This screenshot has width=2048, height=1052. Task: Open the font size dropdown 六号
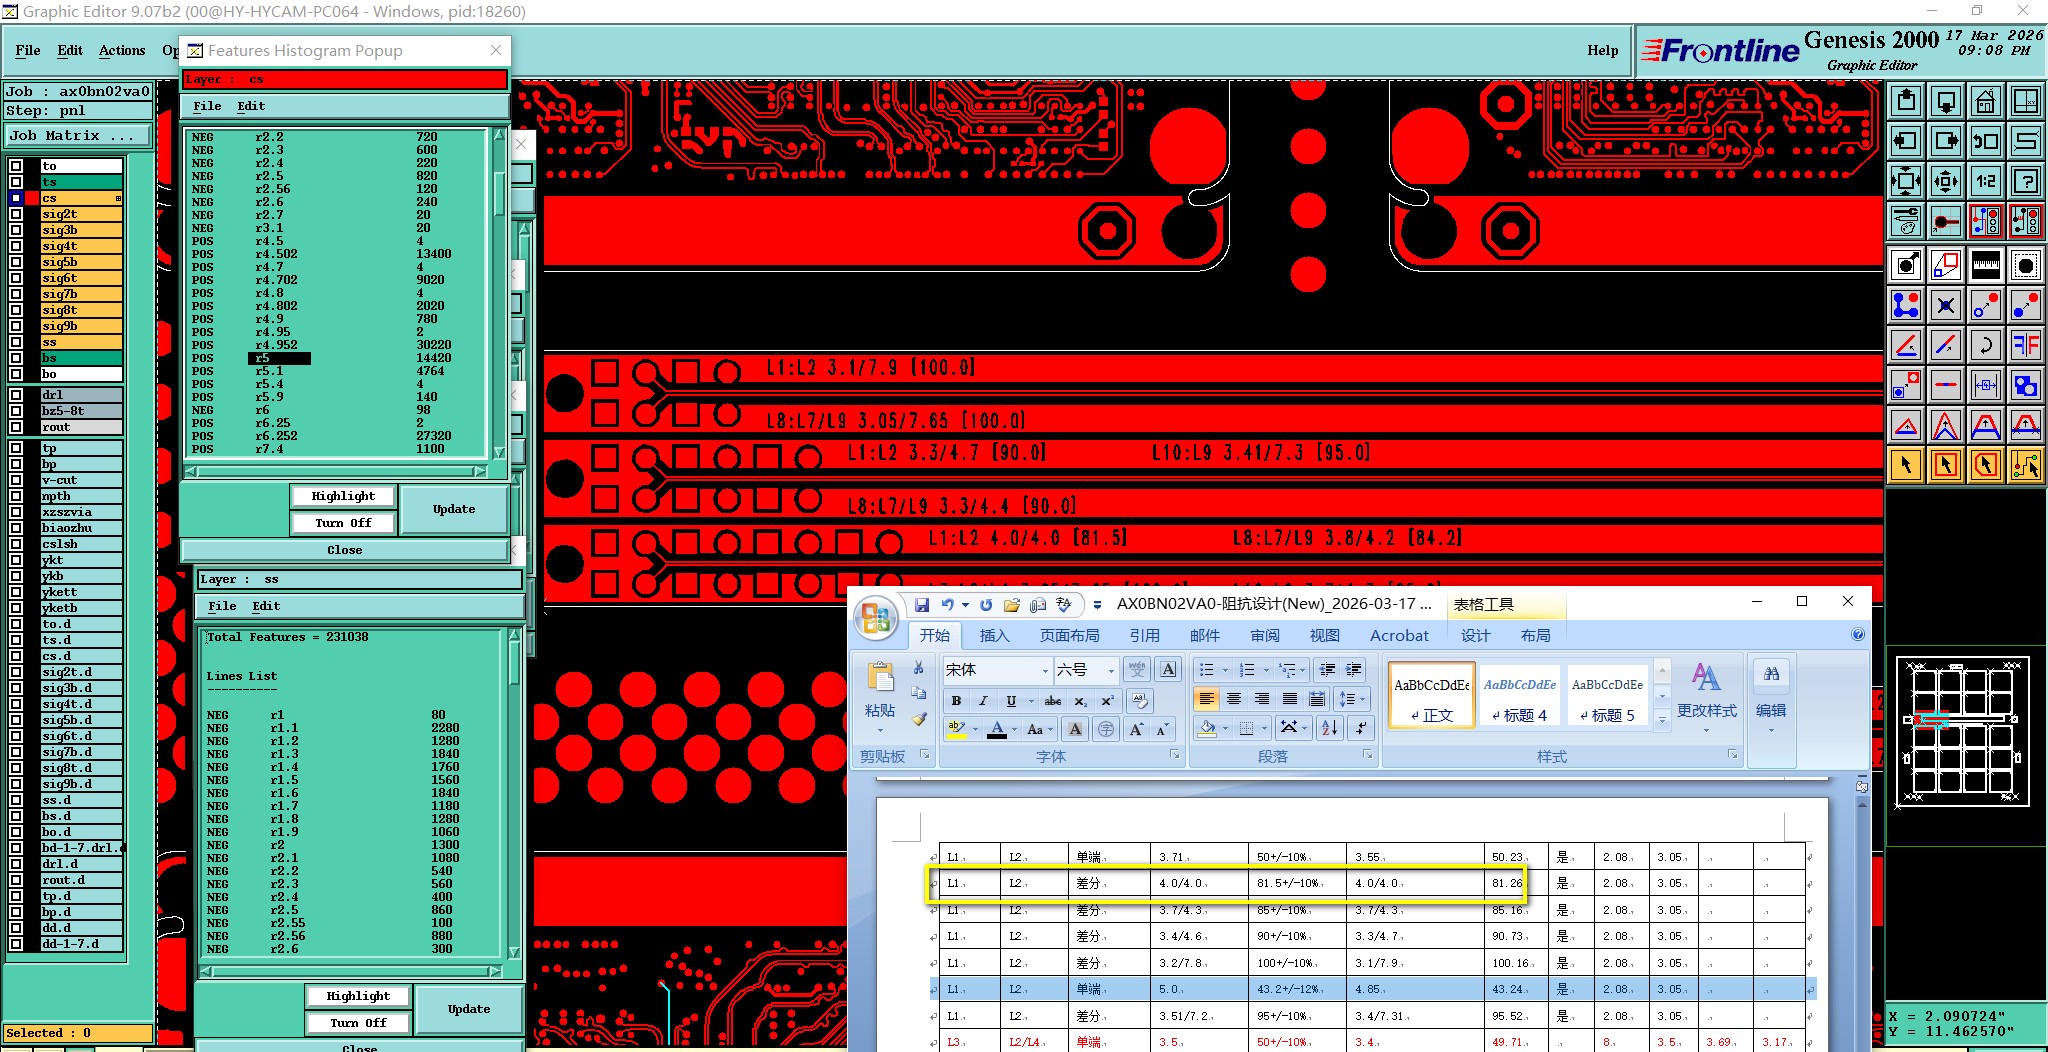pyautogui.click(x=1111, y=670)
